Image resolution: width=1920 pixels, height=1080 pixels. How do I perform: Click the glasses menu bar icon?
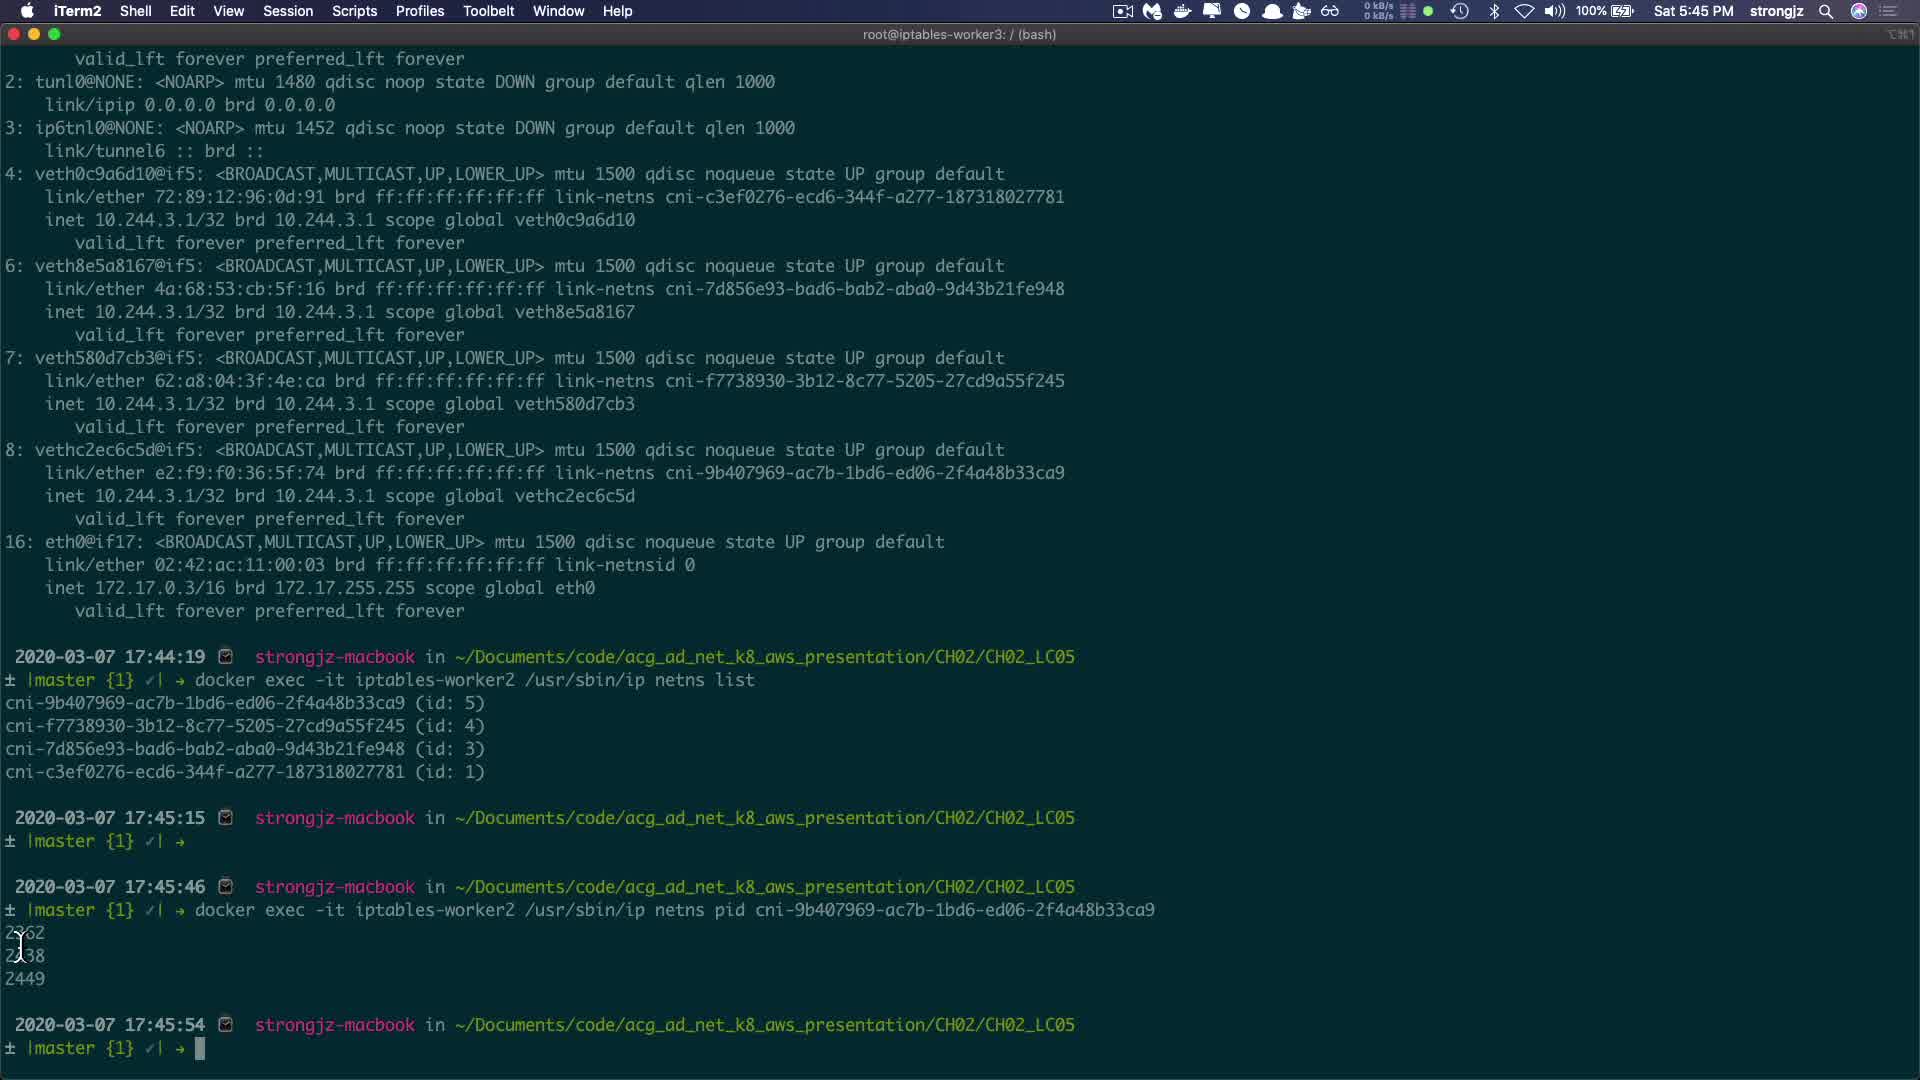[x=1330, y=11]
